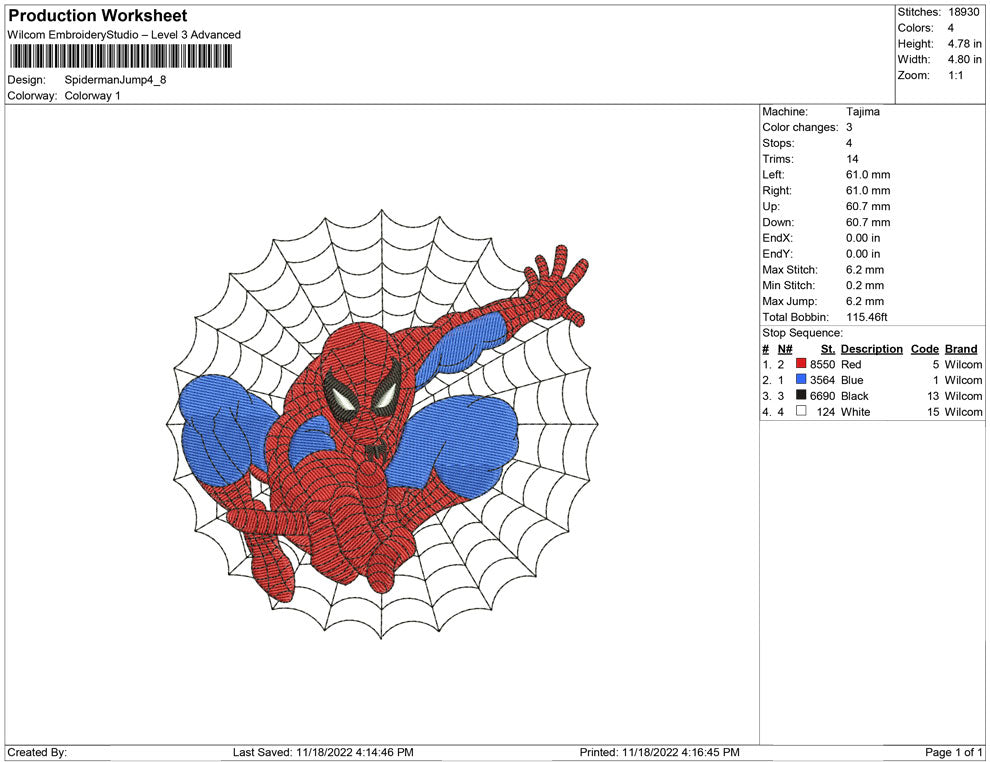Click the 'Page 1 of 1' footer
The width and height of the screenshot is (990, 762).
coord(953,752)
